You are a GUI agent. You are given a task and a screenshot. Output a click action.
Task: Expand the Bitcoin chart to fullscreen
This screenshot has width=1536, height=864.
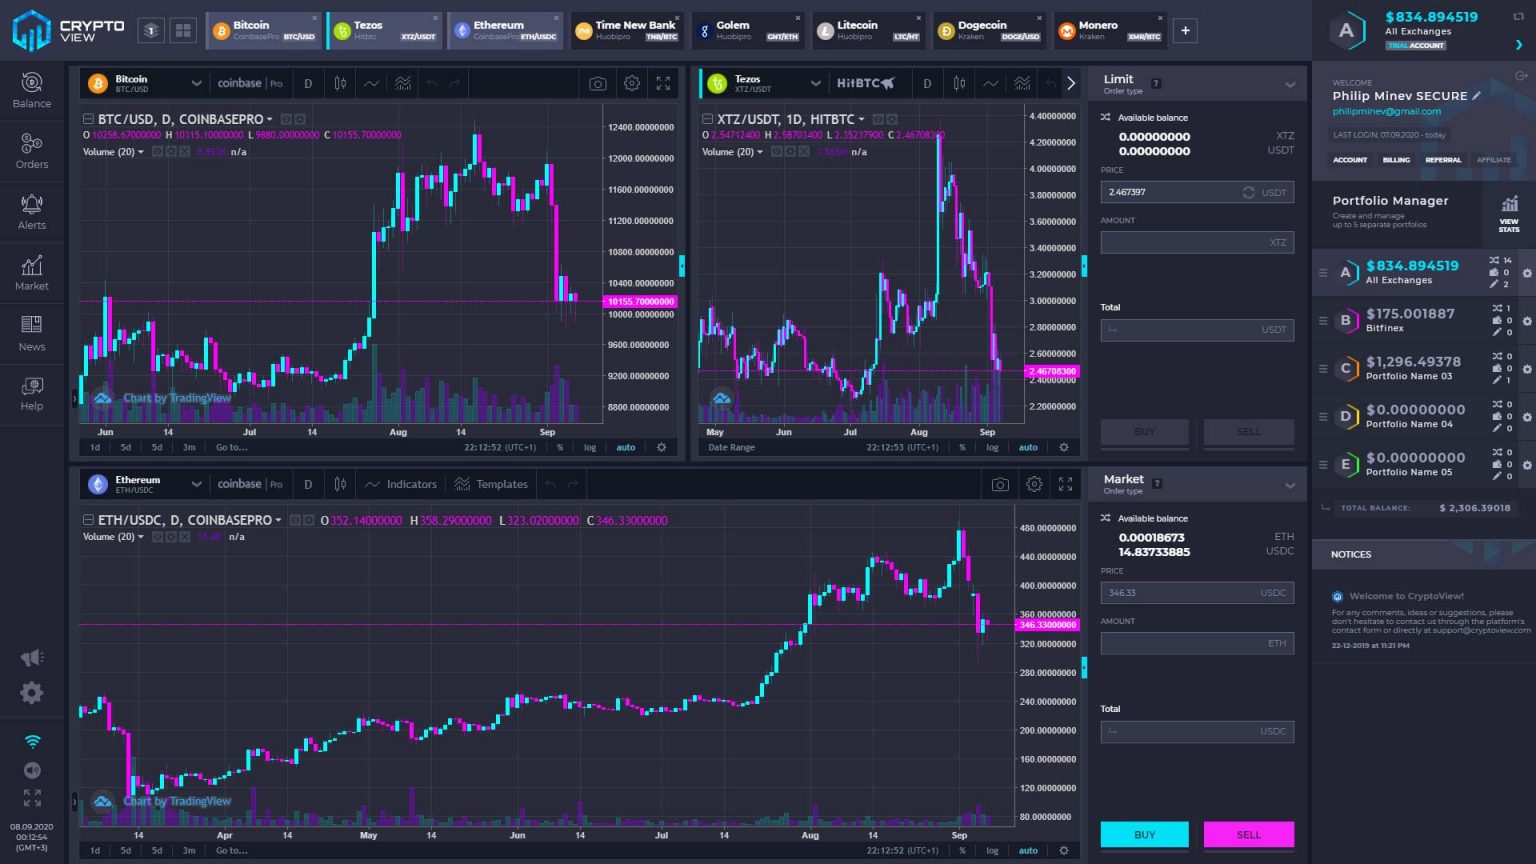[x=663, y=84]
